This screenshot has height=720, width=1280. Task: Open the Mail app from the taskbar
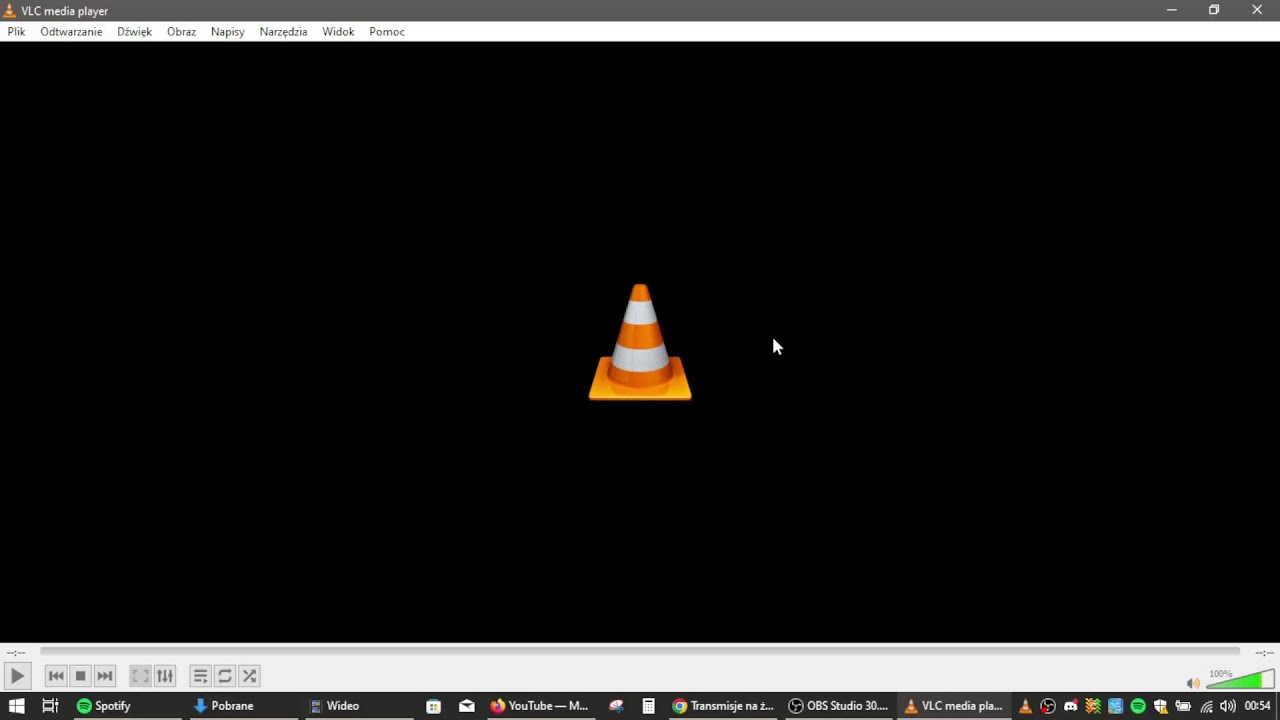point(466,706)
